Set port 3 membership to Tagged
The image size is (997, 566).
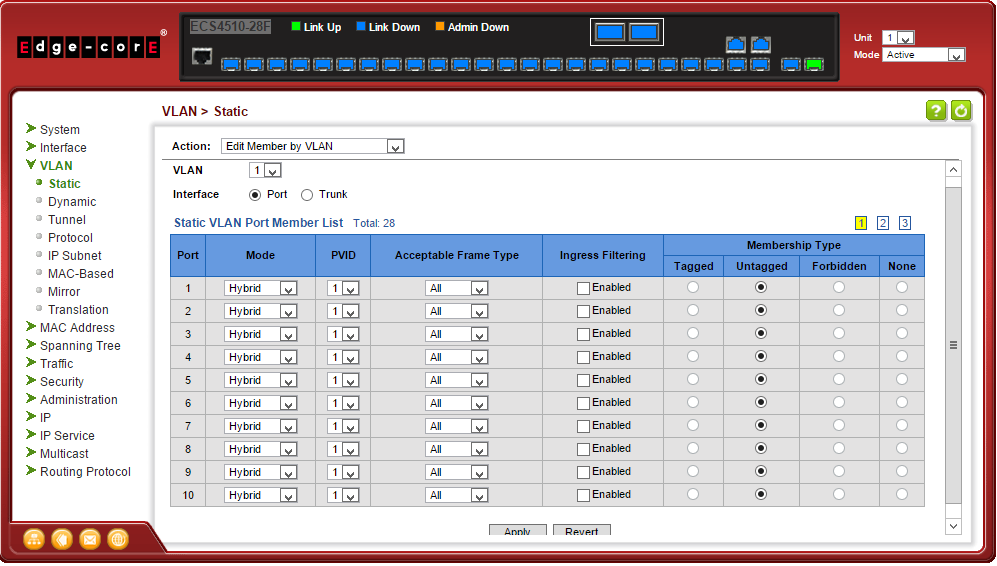693,333
